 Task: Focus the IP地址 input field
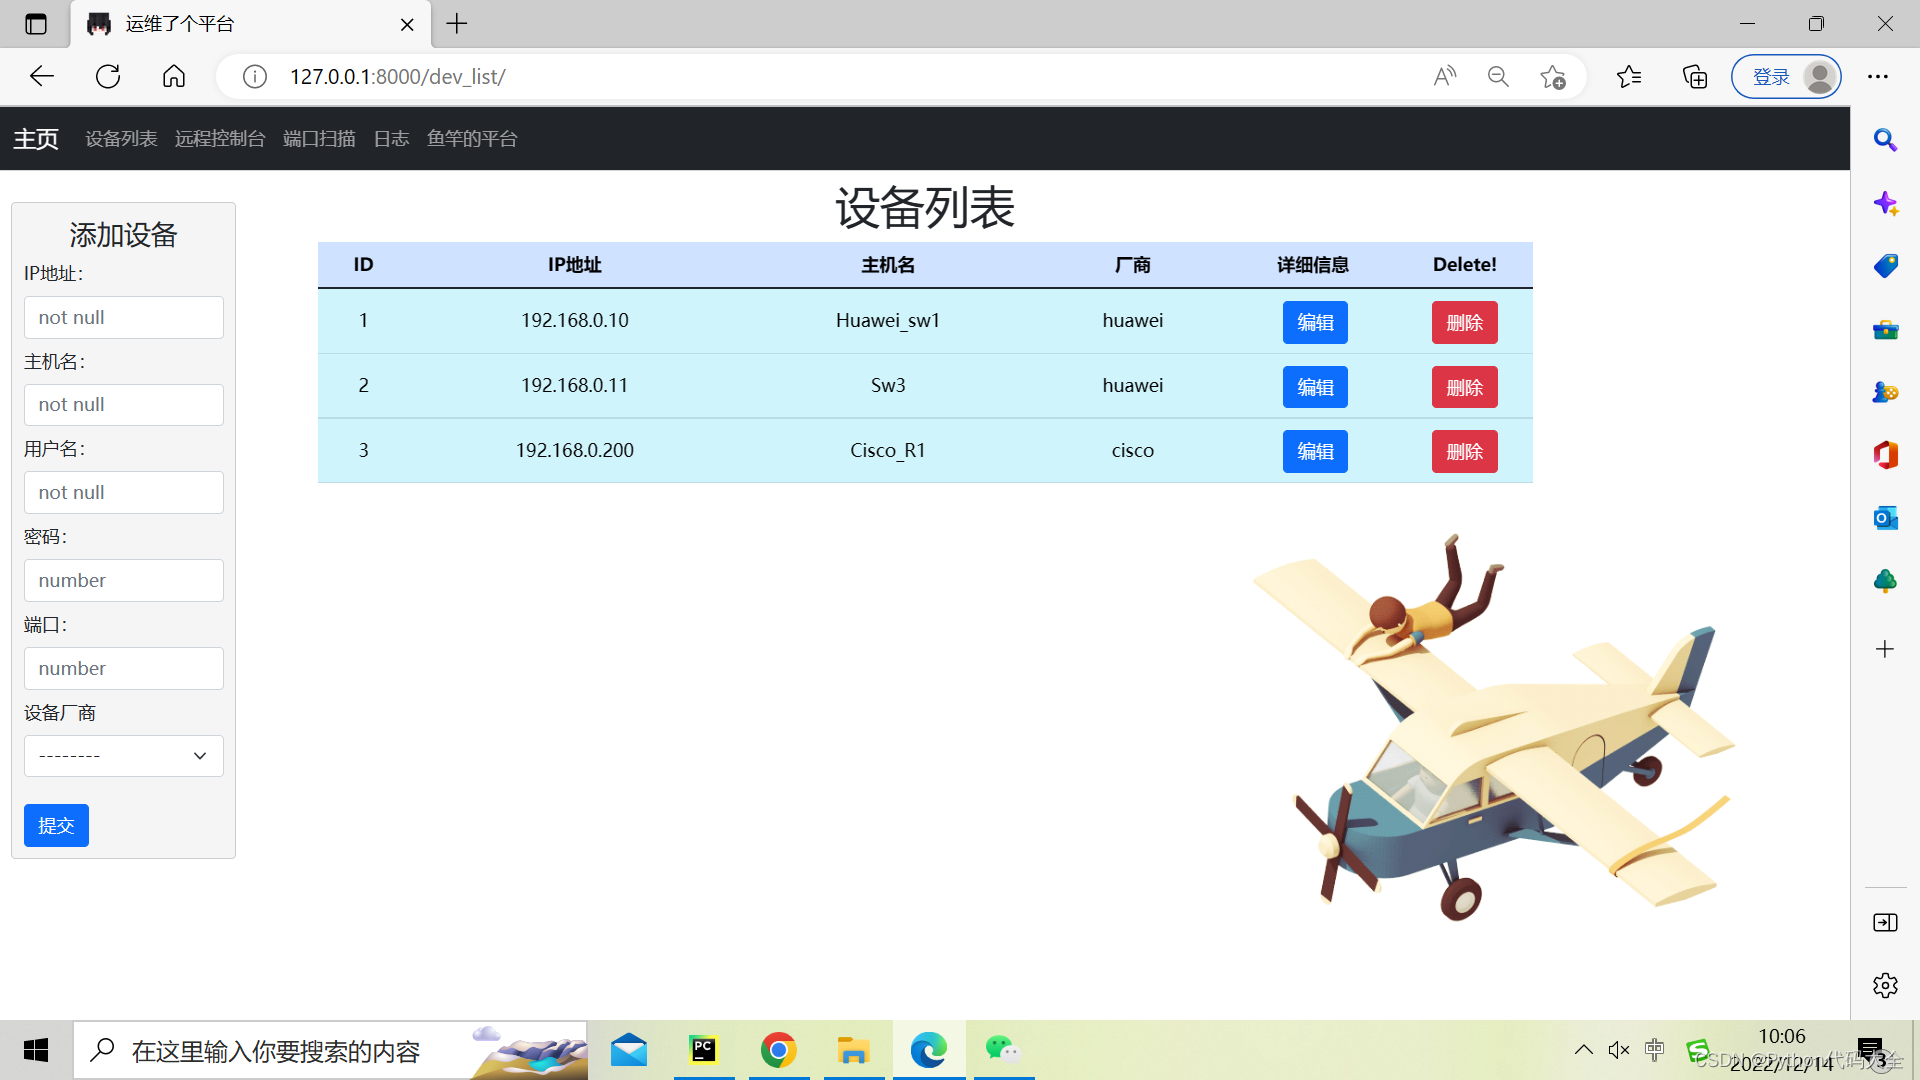(x=124, y=317)
